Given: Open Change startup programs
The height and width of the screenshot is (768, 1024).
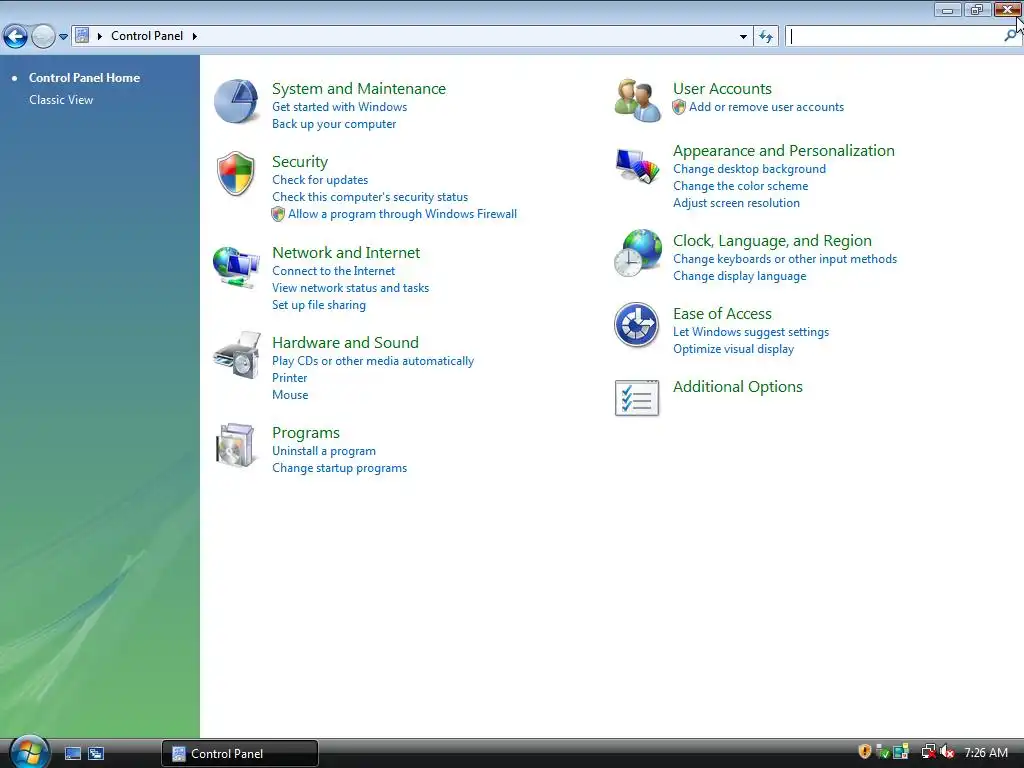Looking at the screenshot, I should [x=340, y=468].
